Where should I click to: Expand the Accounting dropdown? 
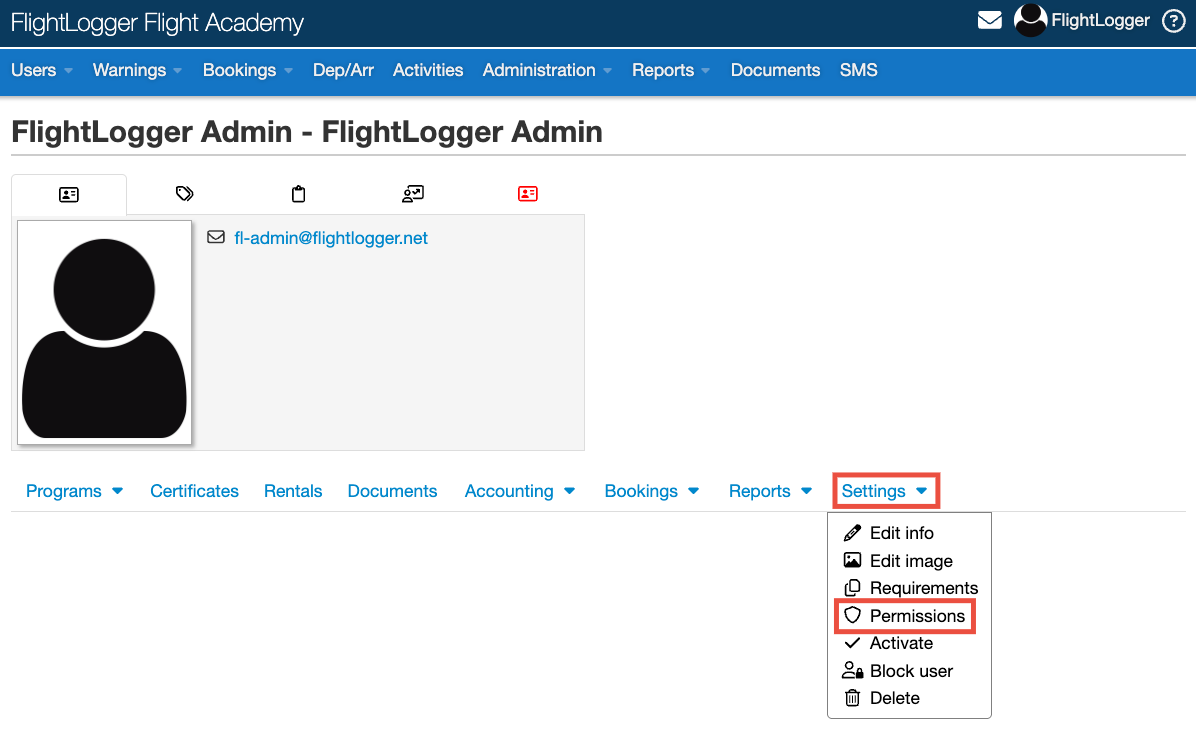520,491
